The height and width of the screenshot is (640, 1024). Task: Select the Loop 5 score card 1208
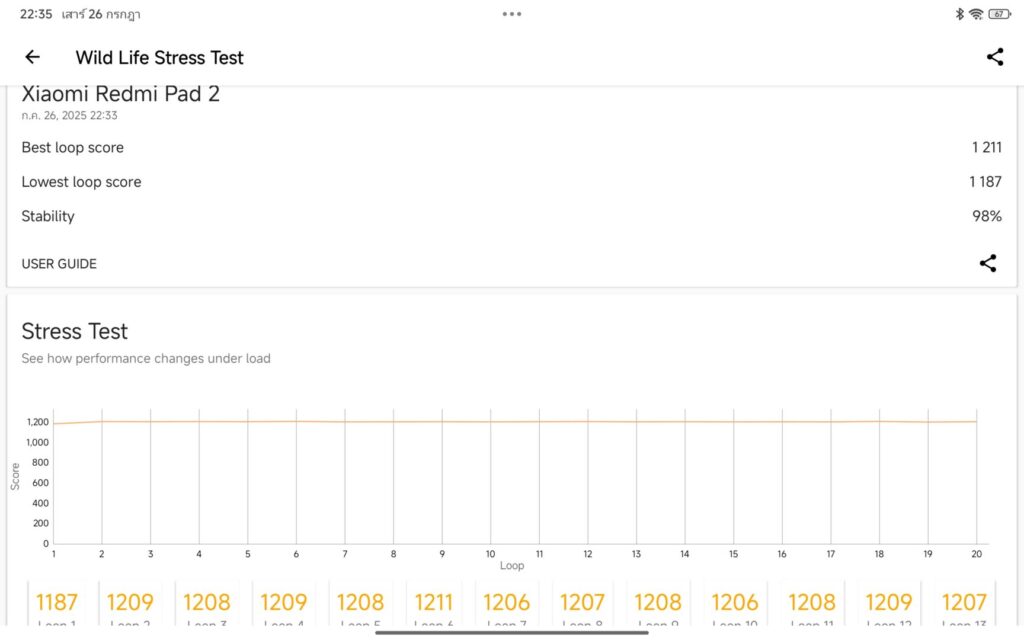pos(360,604)
